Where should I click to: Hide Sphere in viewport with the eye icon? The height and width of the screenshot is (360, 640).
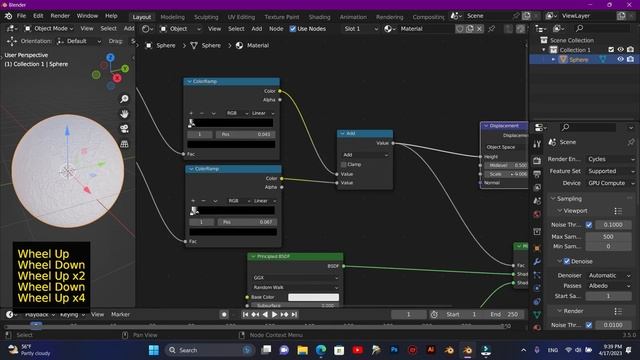pos(620,60)
